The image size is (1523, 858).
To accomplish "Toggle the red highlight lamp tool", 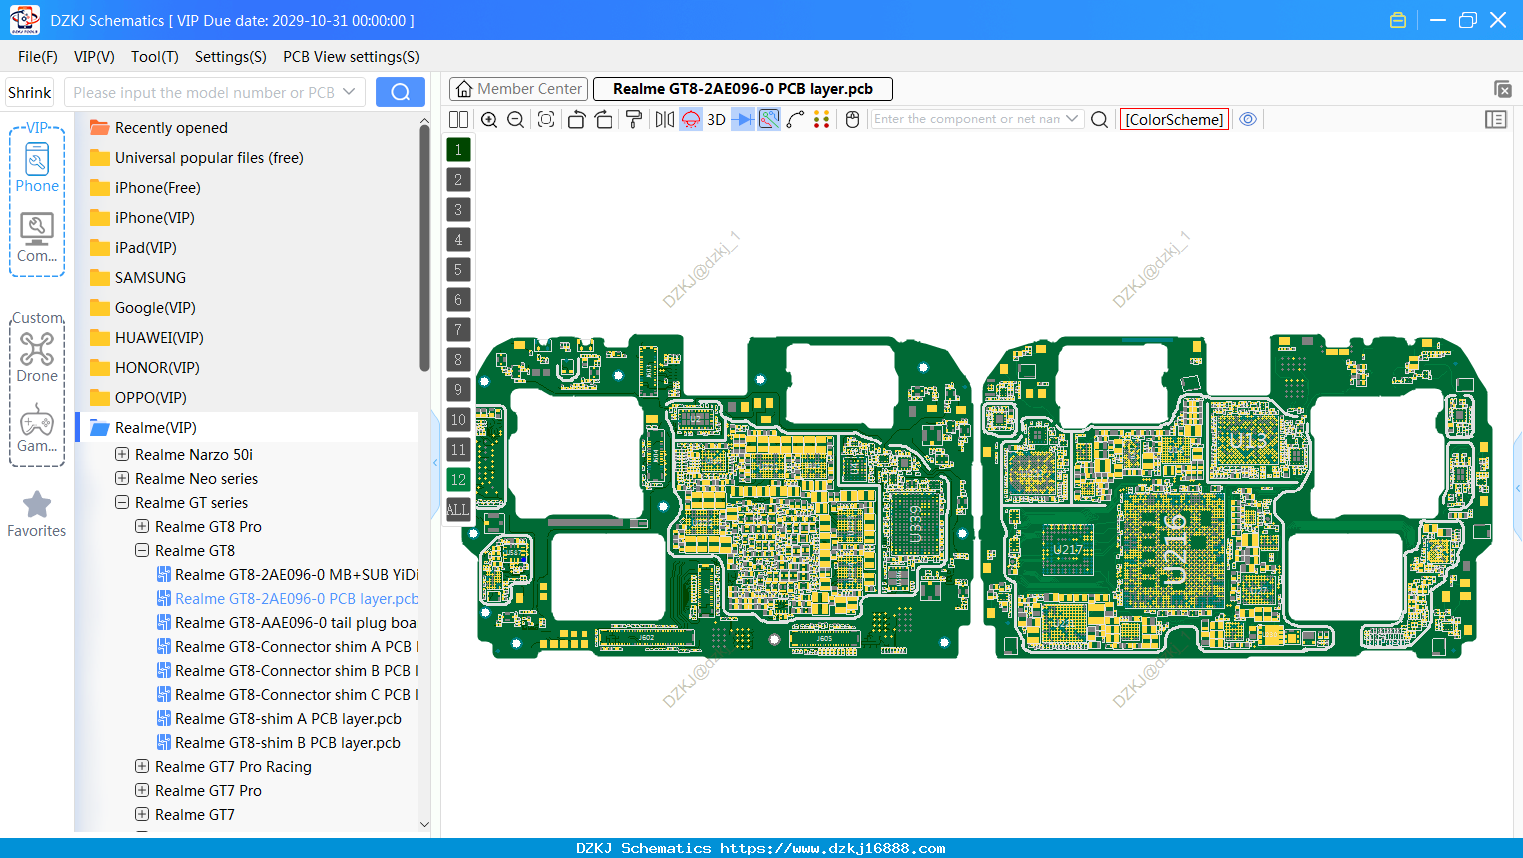I will [x=691, y=120].
